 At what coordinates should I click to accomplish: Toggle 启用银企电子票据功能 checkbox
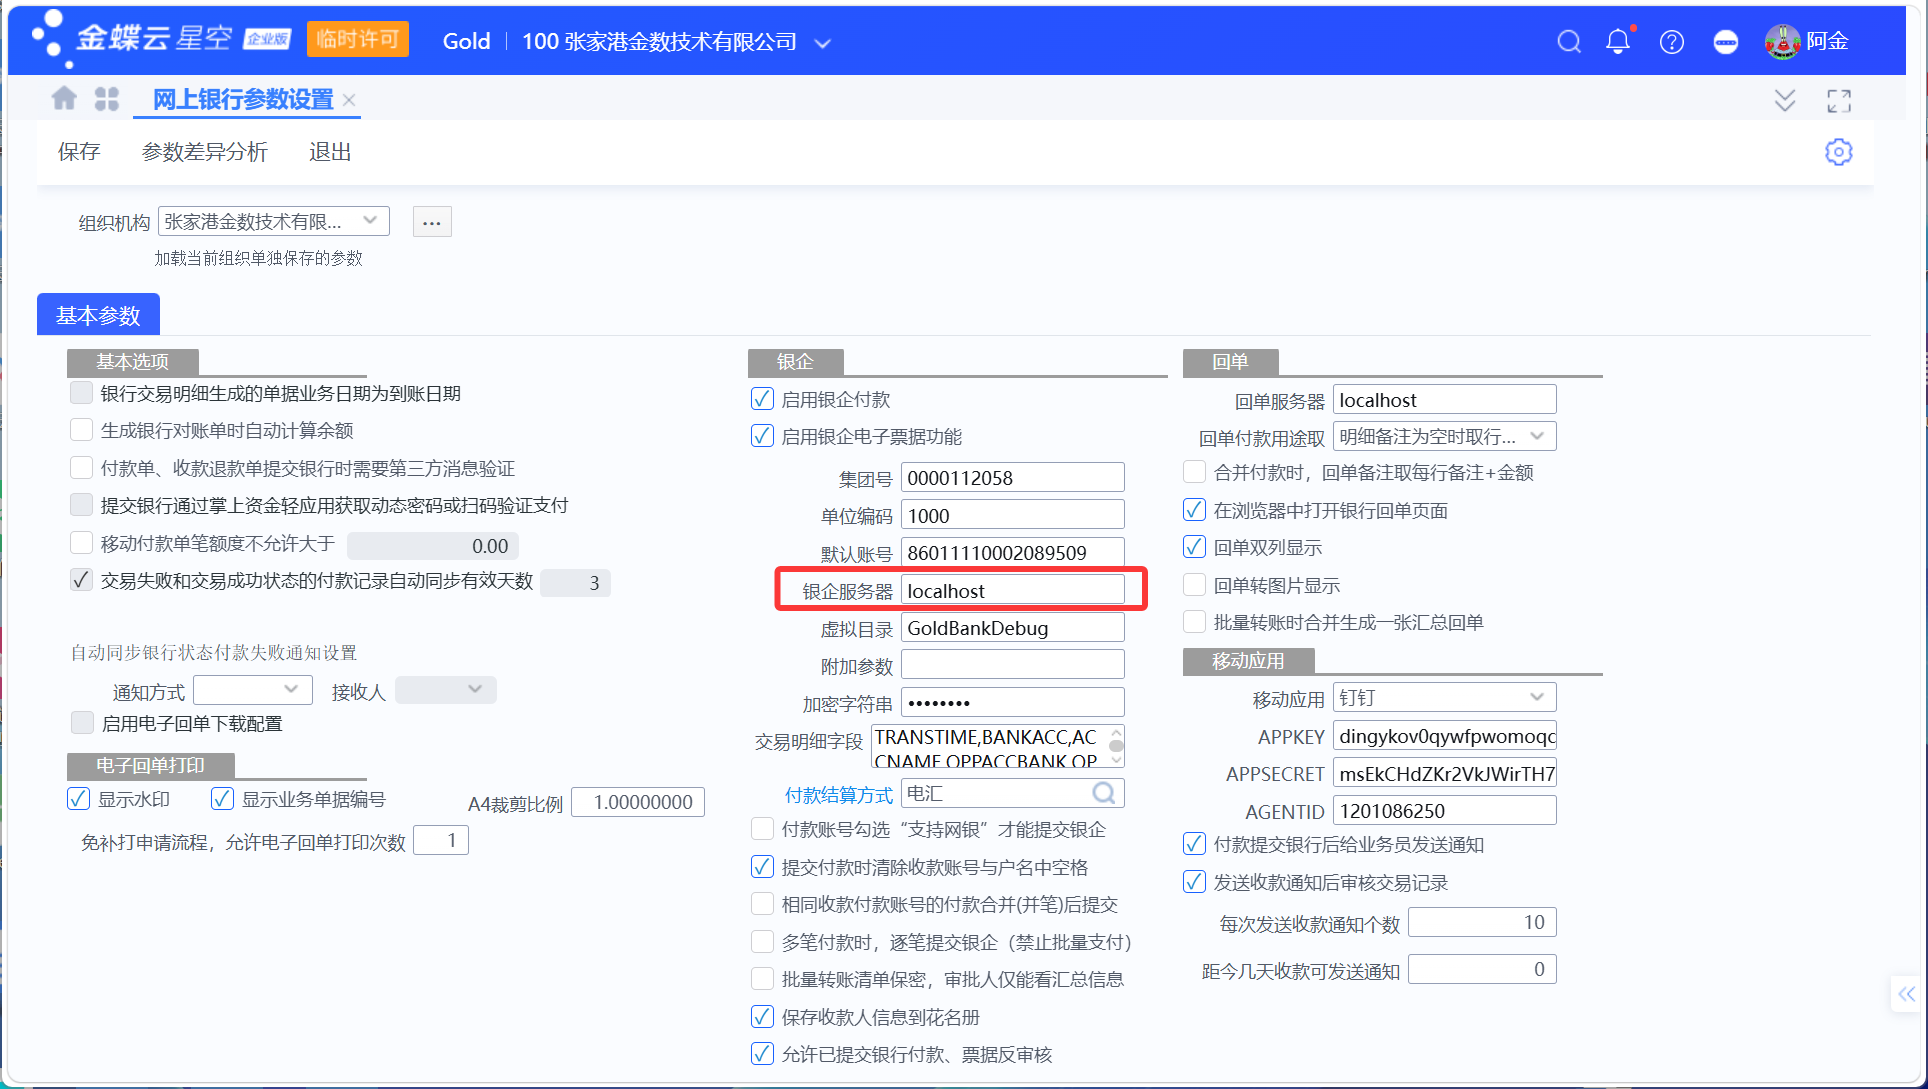762,436
